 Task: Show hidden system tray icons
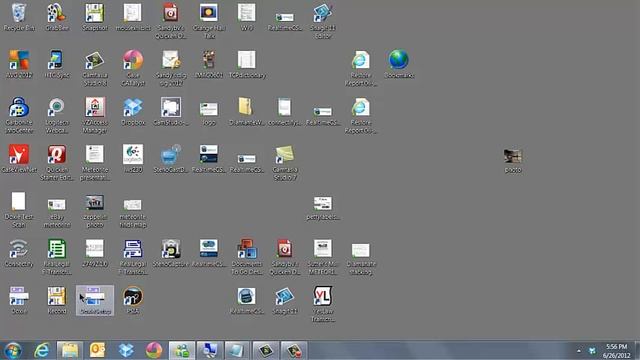tap(579, 351)
